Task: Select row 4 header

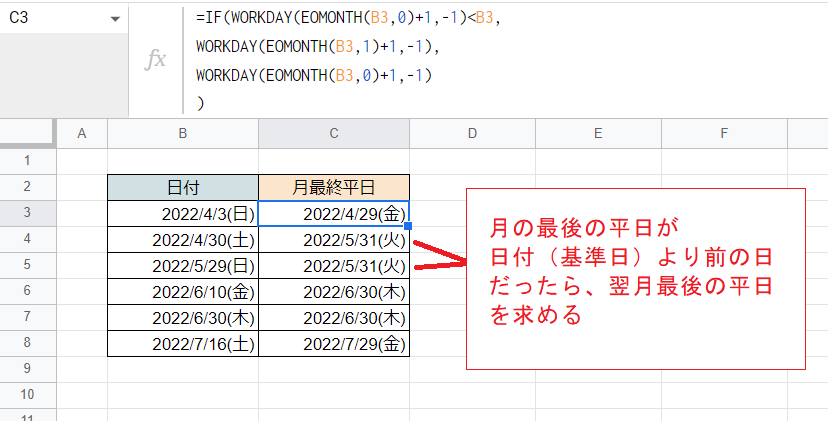Action: click(x=27, y=239)
